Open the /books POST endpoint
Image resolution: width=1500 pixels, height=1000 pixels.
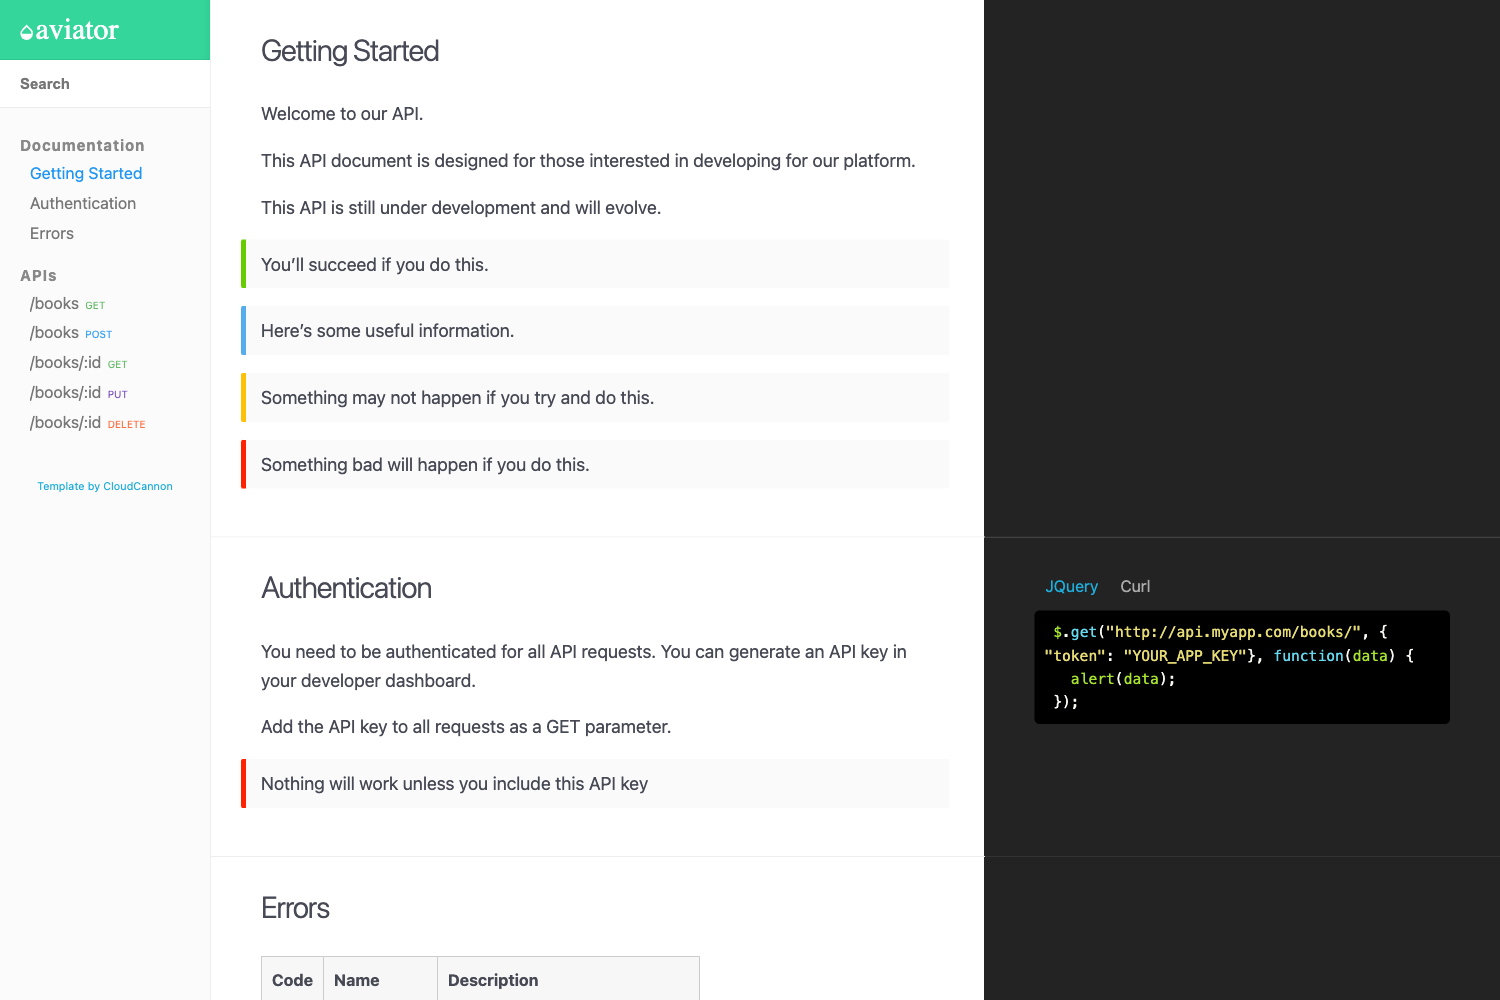pos(70,332)
